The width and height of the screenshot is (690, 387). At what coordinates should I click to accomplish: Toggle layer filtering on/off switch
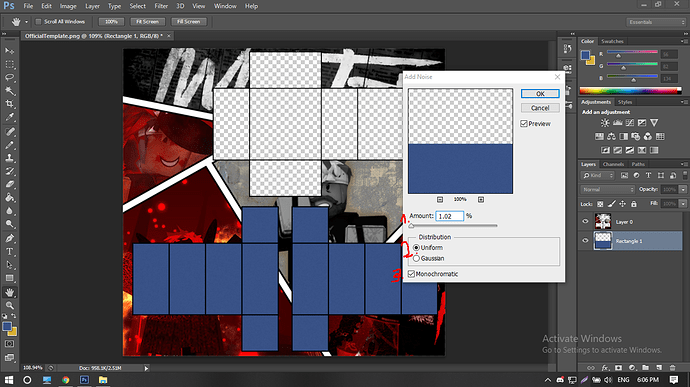tap(685, 175)
